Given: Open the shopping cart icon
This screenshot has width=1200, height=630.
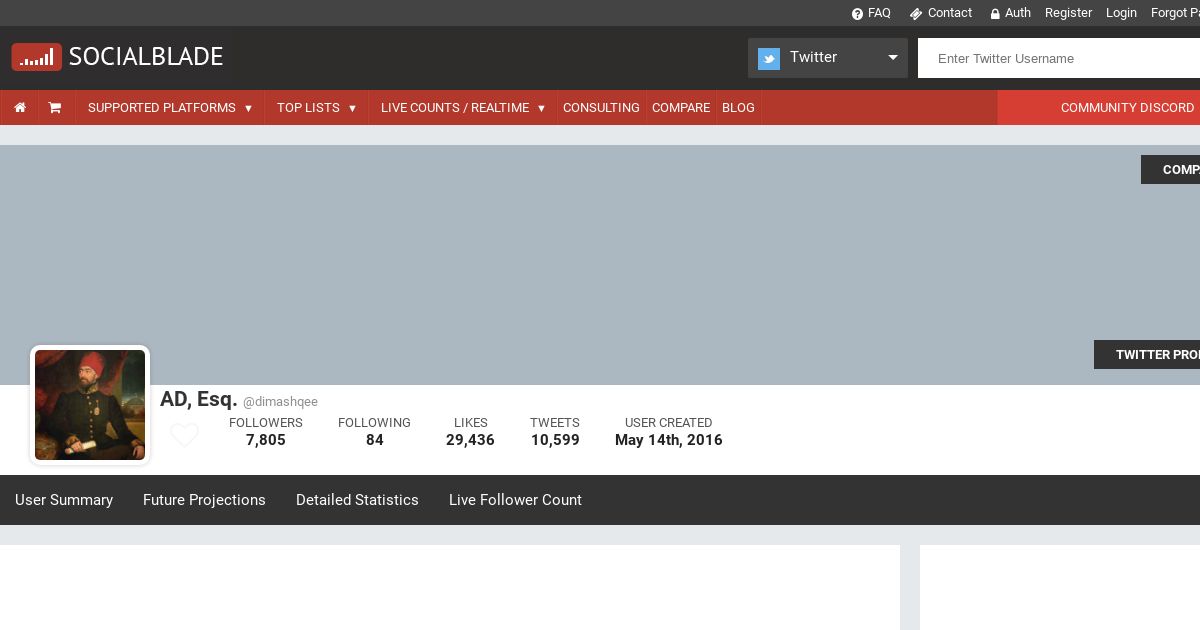Looking at the screenshot, I should pyautogui.click(x=55, y=107).
